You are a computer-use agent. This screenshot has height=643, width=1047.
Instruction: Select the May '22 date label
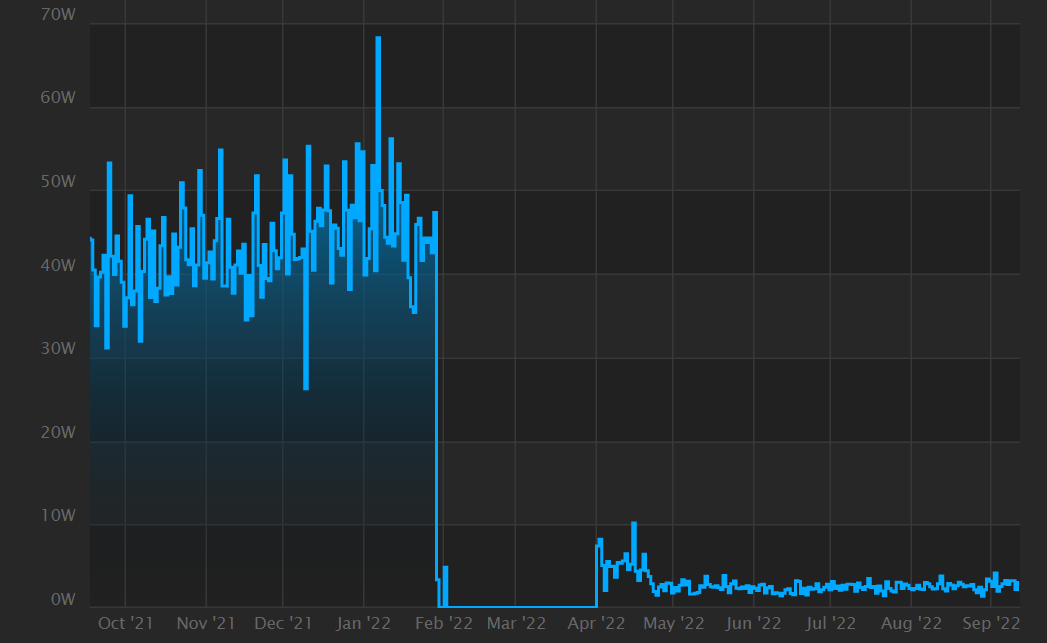point(673,623)
